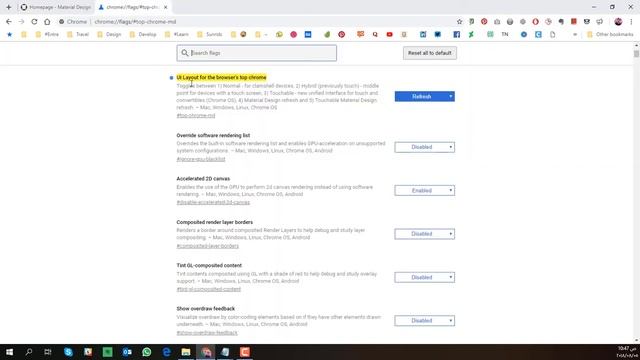The width and height of the screenshot is (640, 360).
Task: Open the Design bookmark folder
Action: (109, 35)
